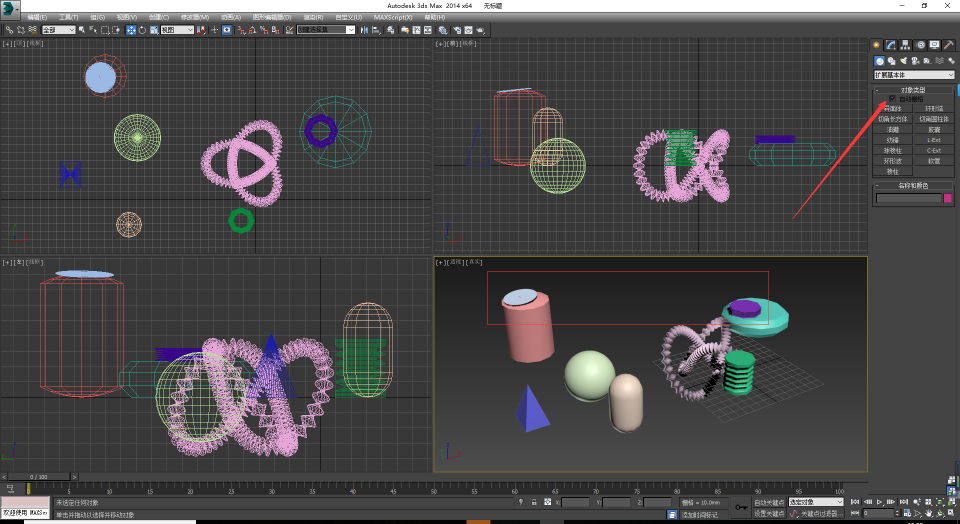Select the Shapes category icon

click(x=891, y=60)
